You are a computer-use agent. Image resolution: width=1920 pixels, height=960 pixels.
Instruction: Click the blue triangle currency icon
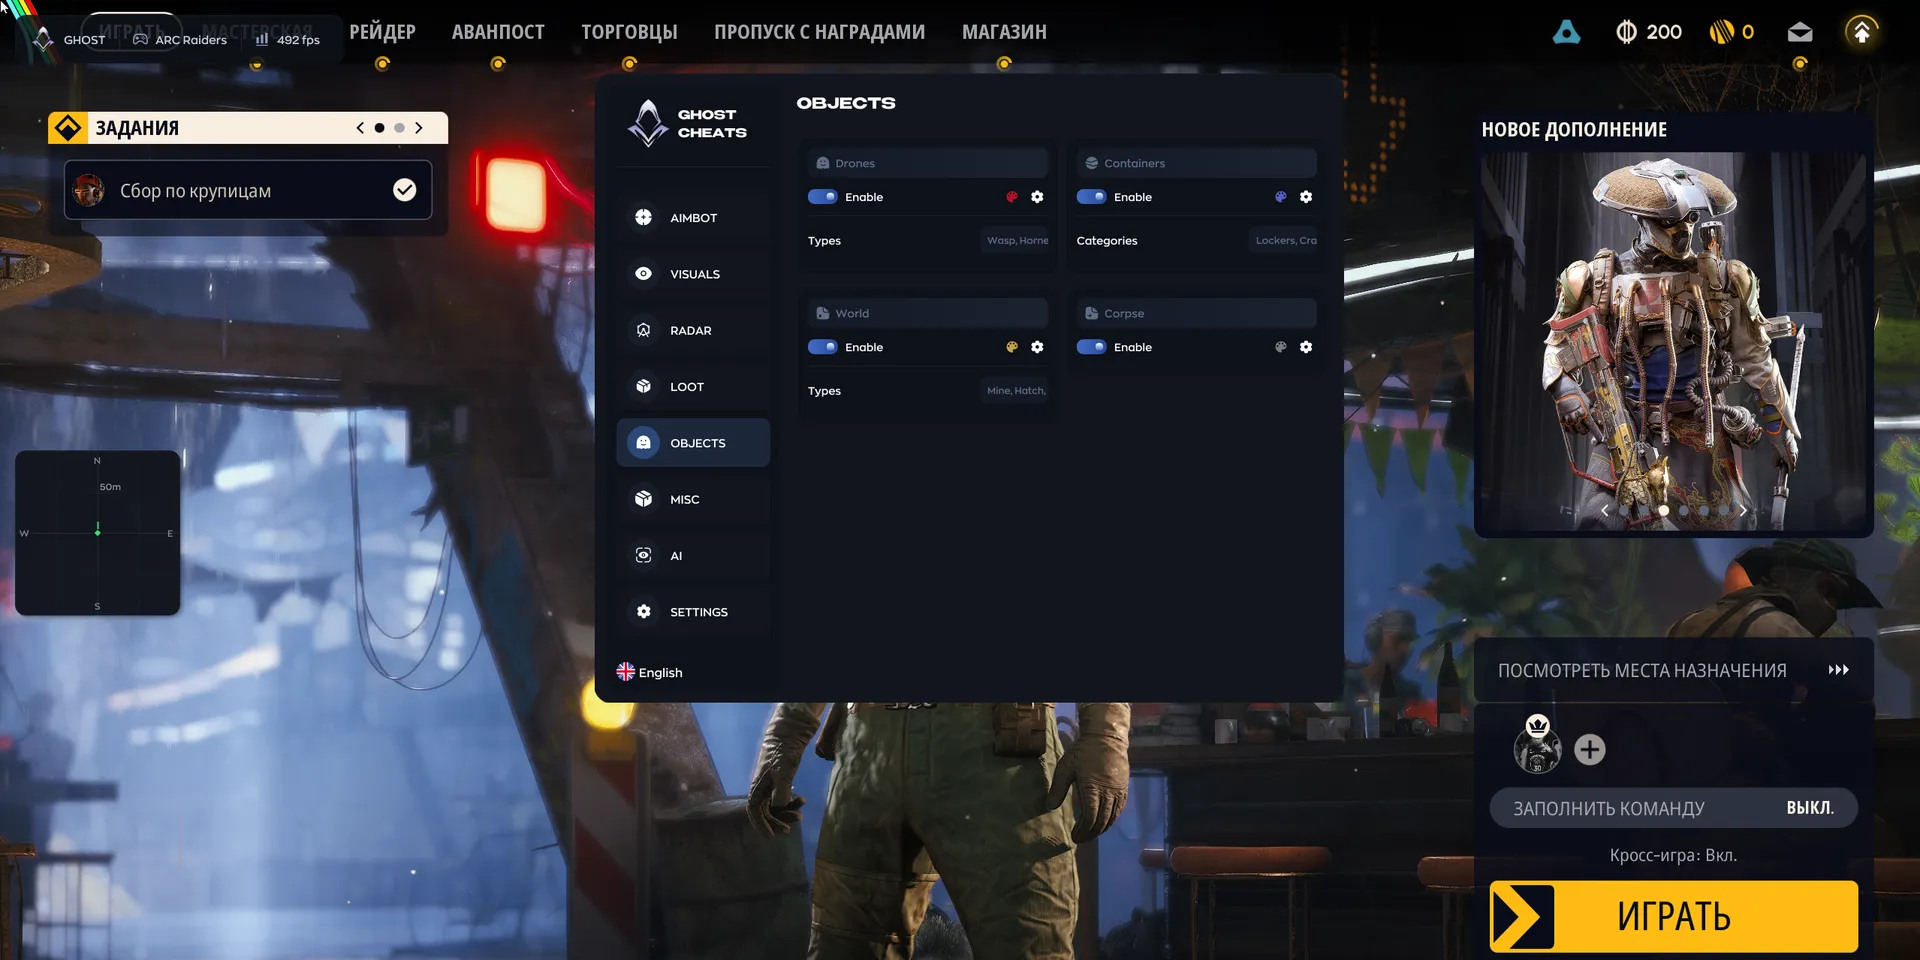point(1567,32)
